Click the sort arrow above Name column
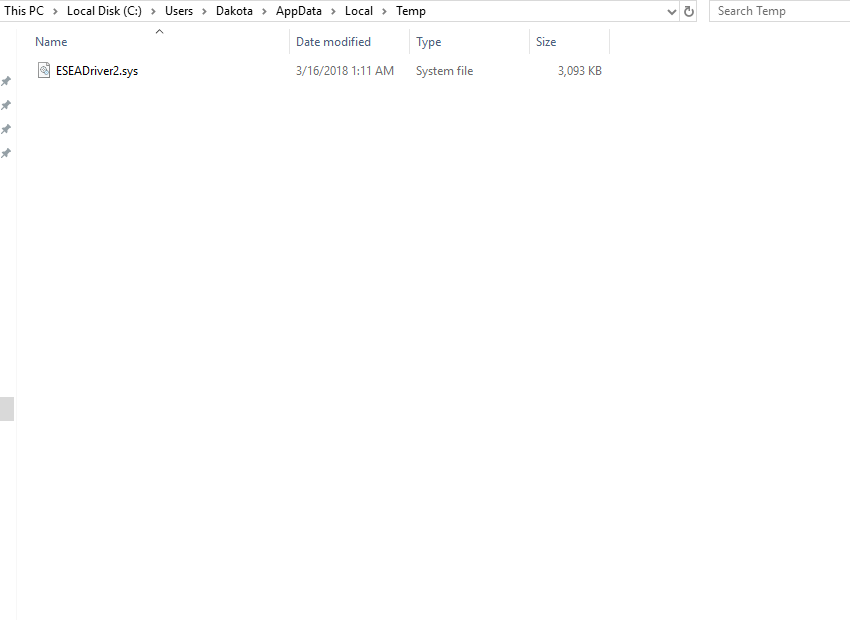 [159, 32]
